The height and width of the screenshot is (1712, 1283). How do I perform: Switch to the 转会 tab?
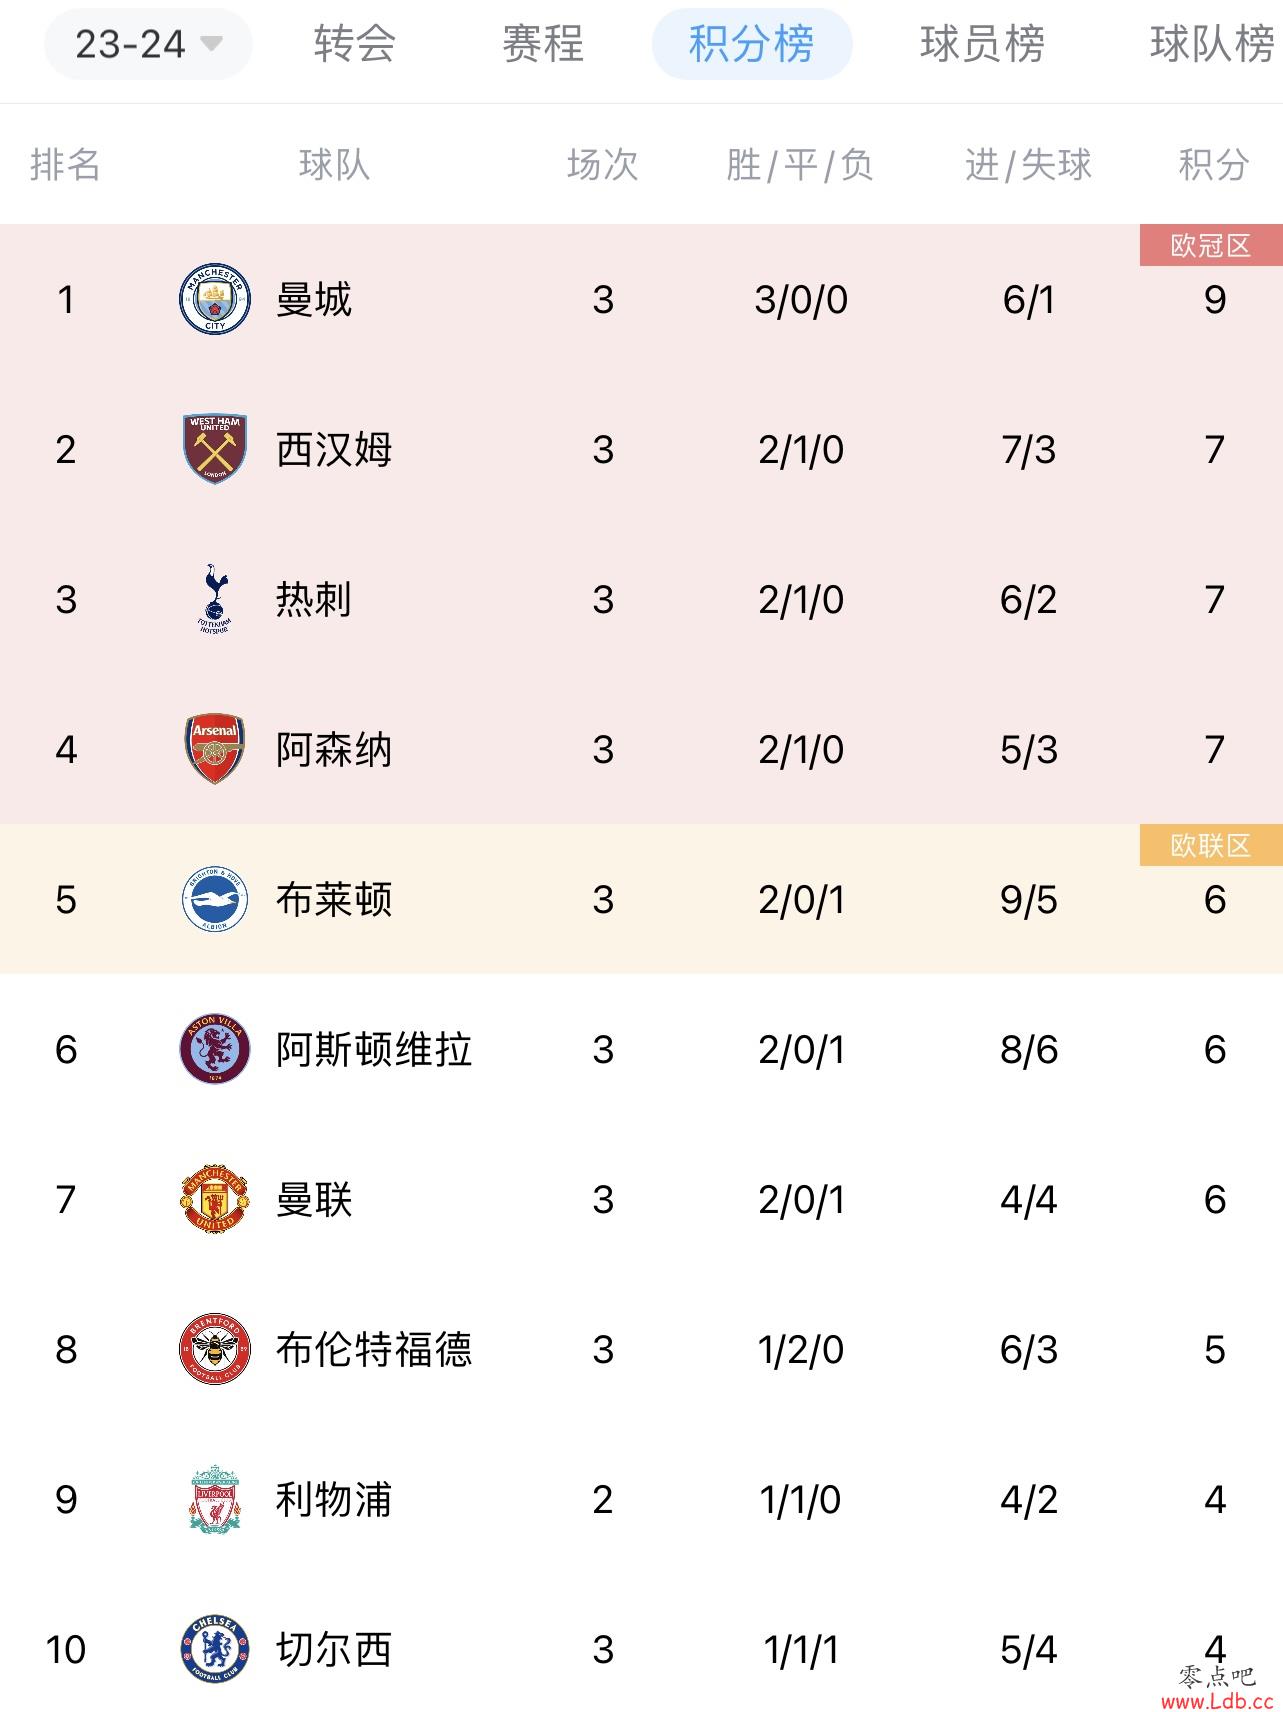coord(355,44)
